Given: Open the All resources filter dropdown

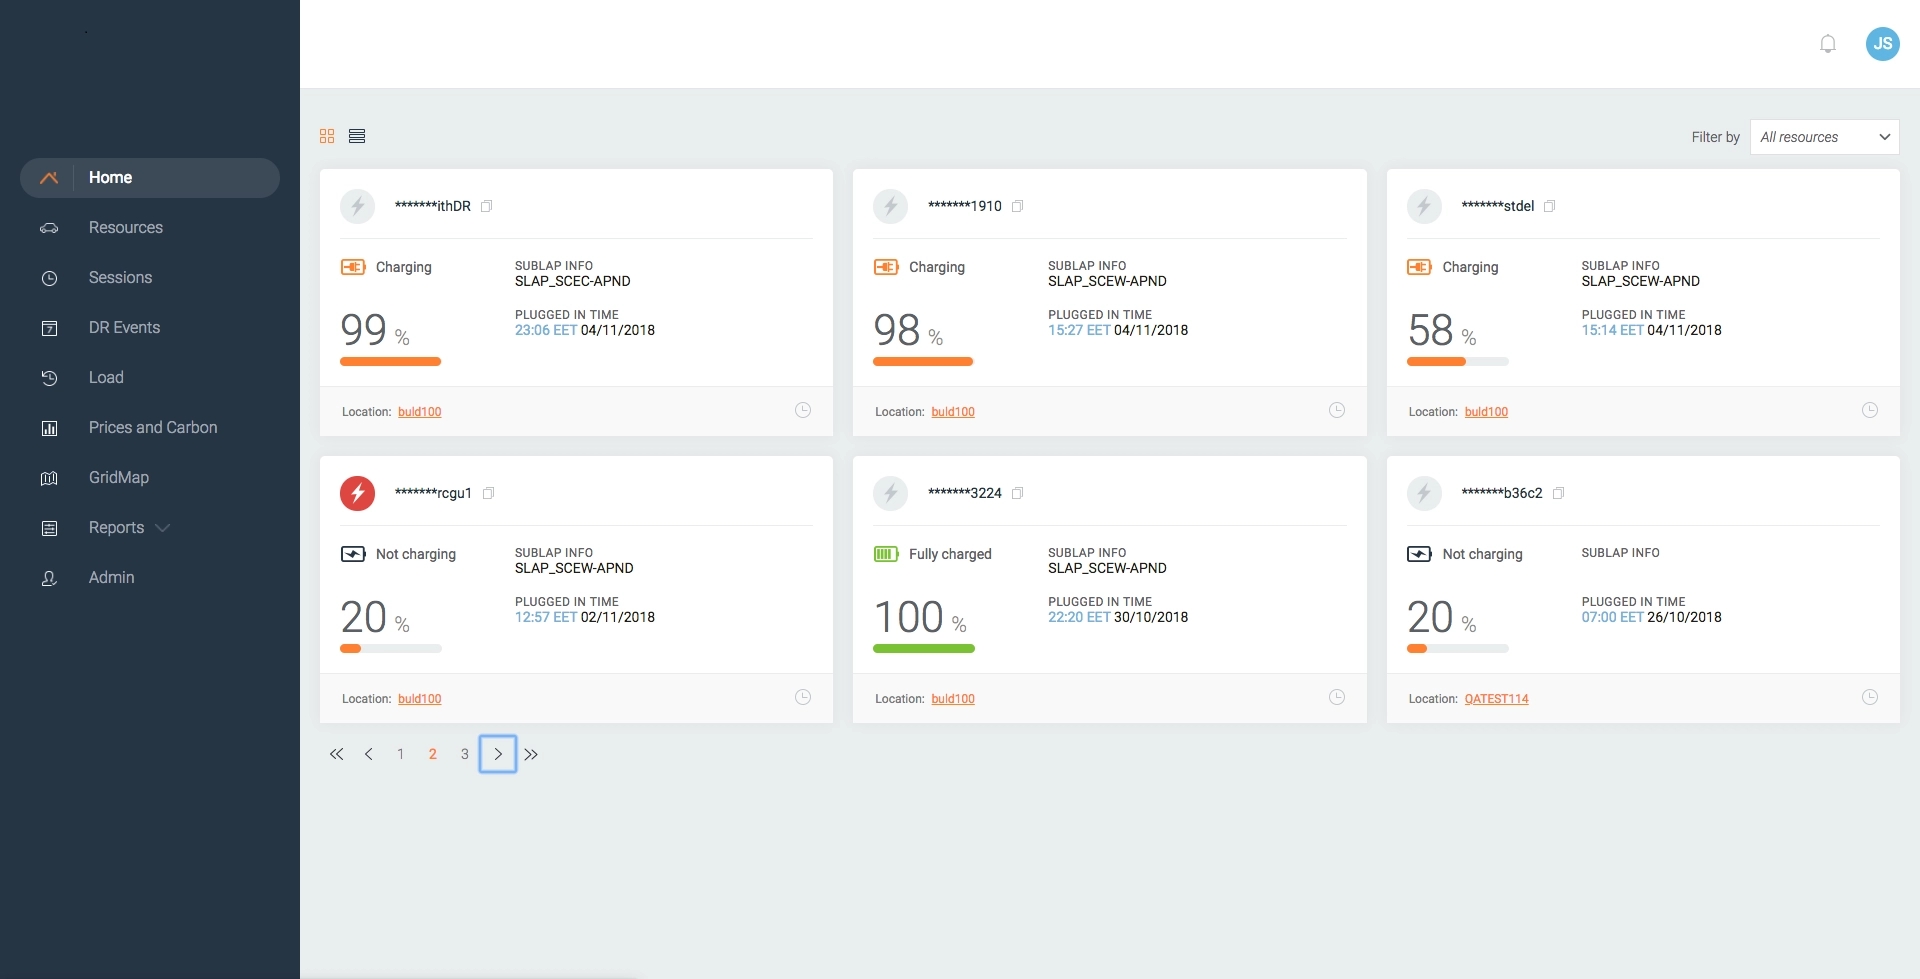Looking at the screenshot, I should tap(1824, 137).
